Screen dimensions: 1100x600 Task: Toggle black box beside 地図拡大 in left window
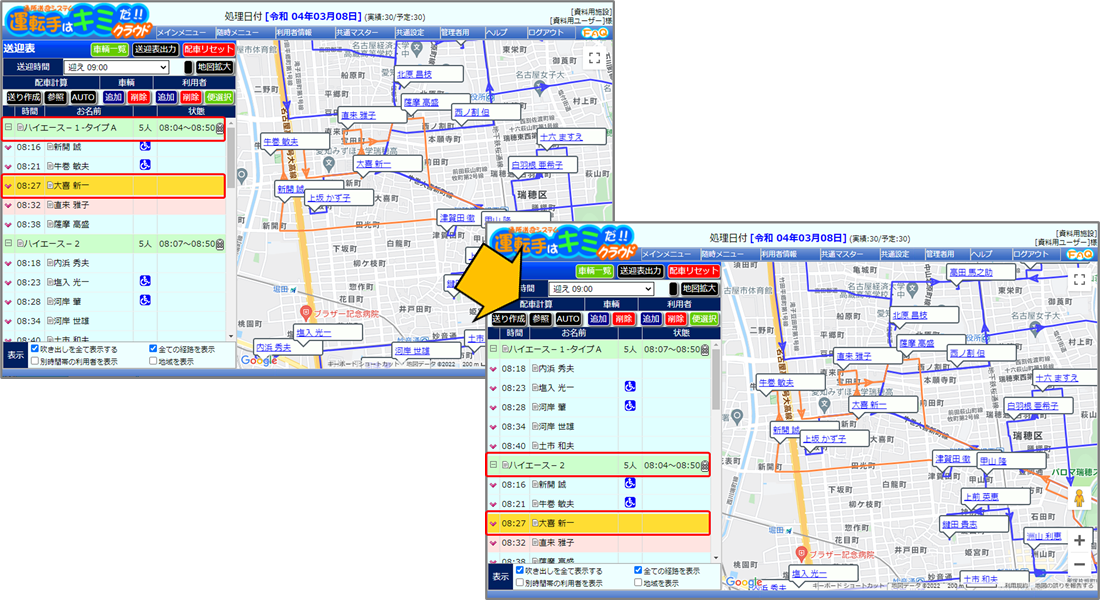pos(188,67)
